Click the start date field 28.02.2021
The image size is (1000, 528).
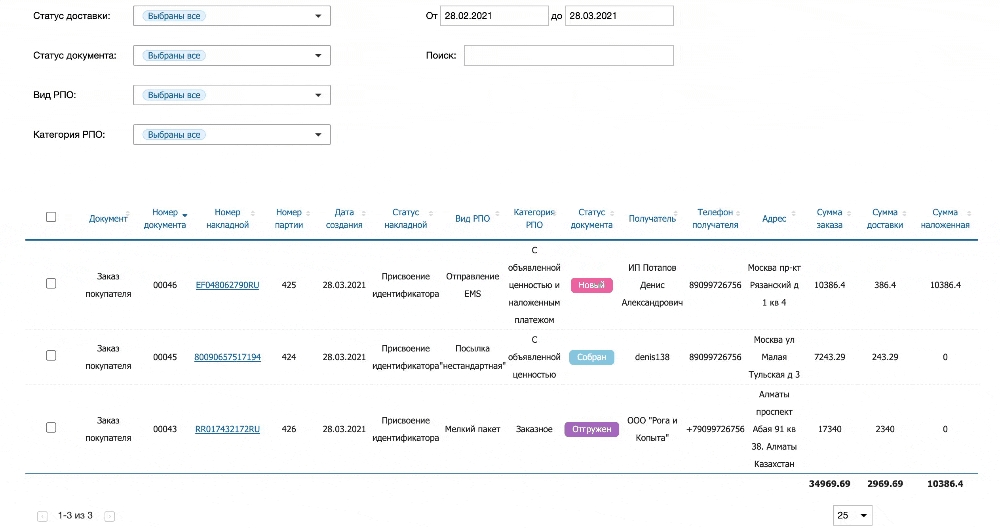point(495,17)
